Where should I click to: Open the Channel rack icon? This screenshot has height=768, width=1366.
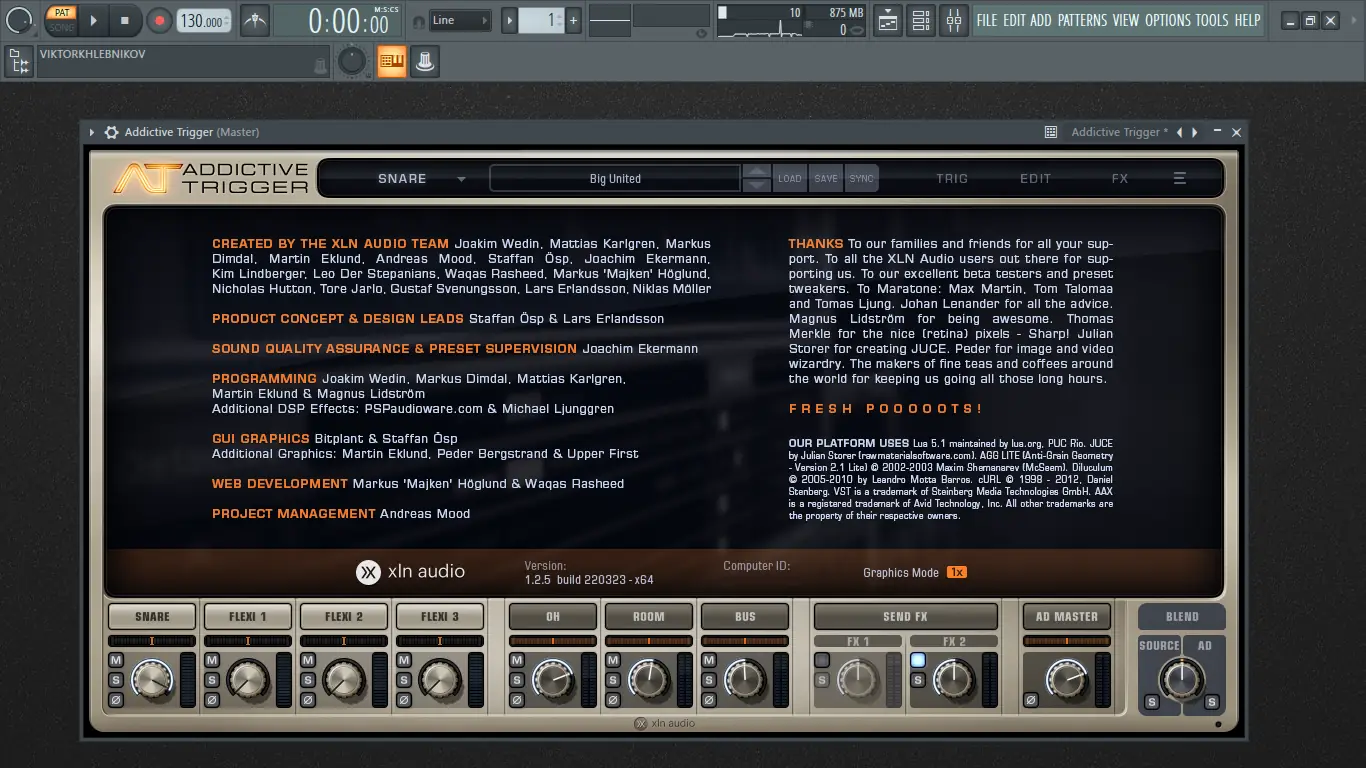(x=921, y=20)
